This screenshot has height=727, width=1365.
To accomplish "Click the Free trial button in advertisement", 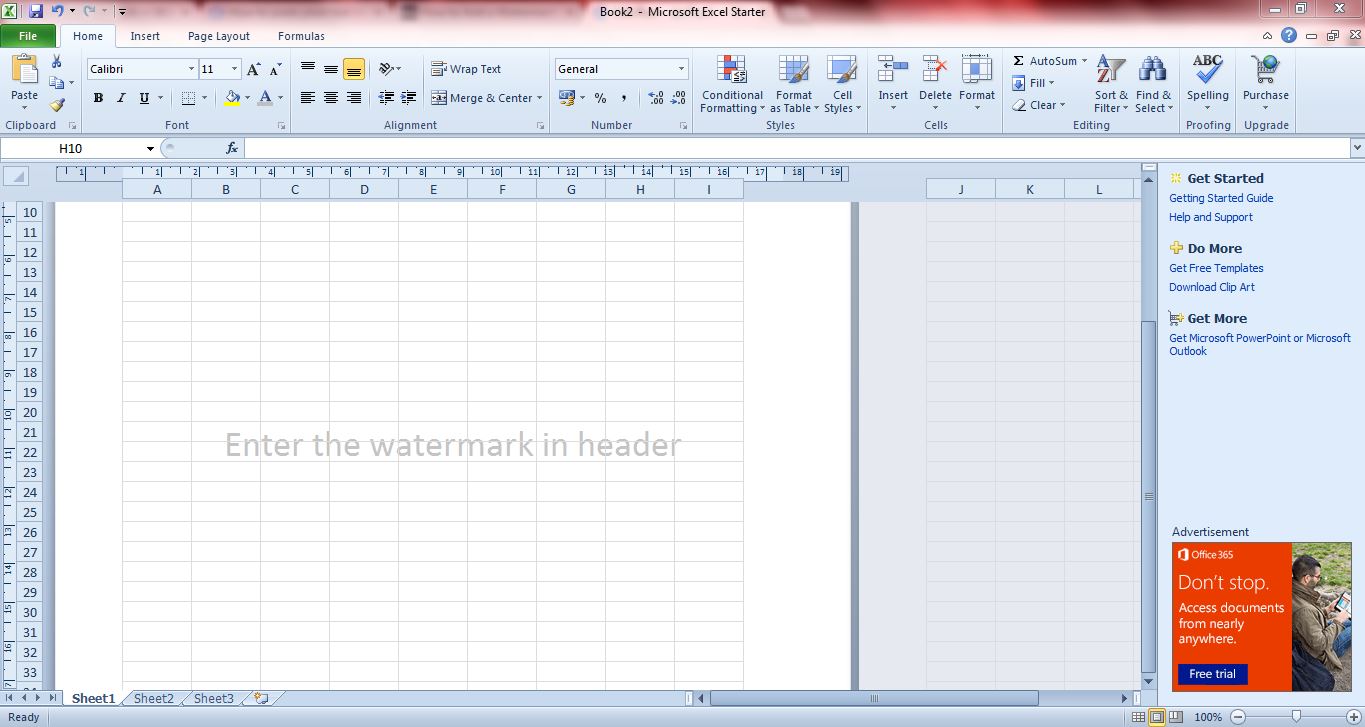I will [1212, 674].
